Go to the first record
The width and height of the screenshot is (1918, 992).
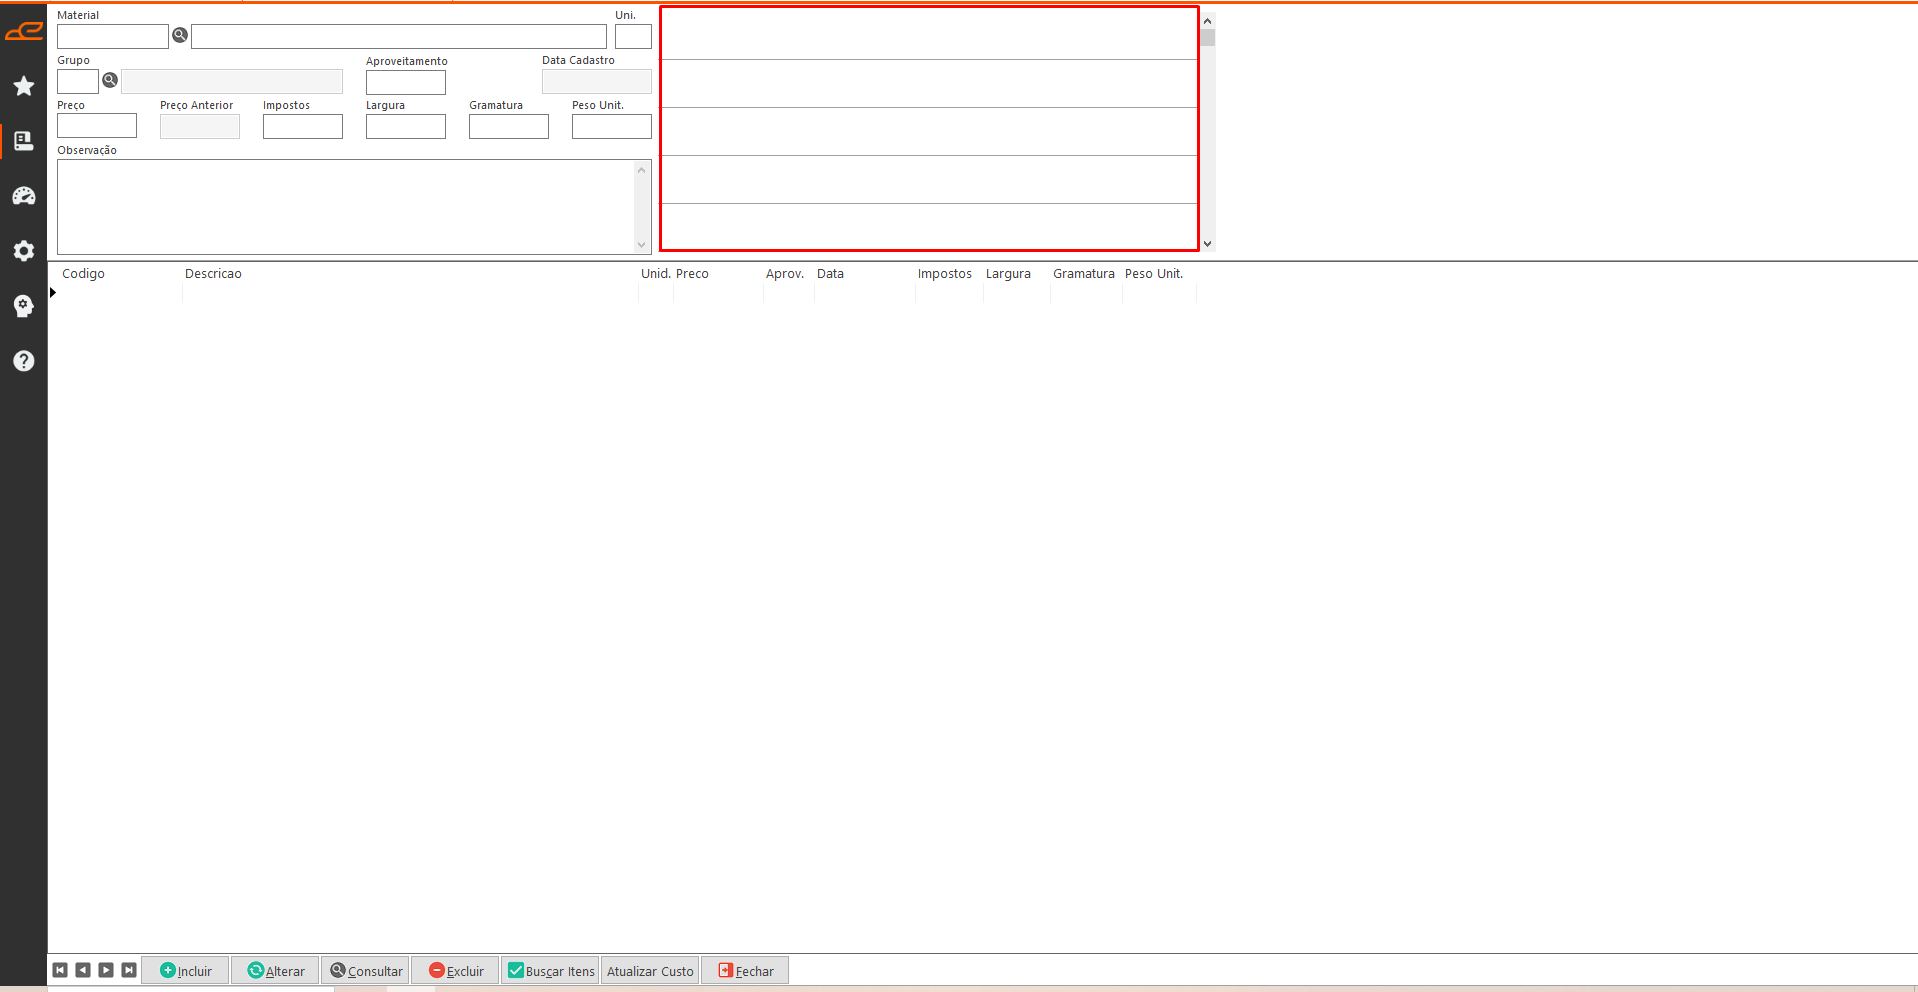point(60,970)
